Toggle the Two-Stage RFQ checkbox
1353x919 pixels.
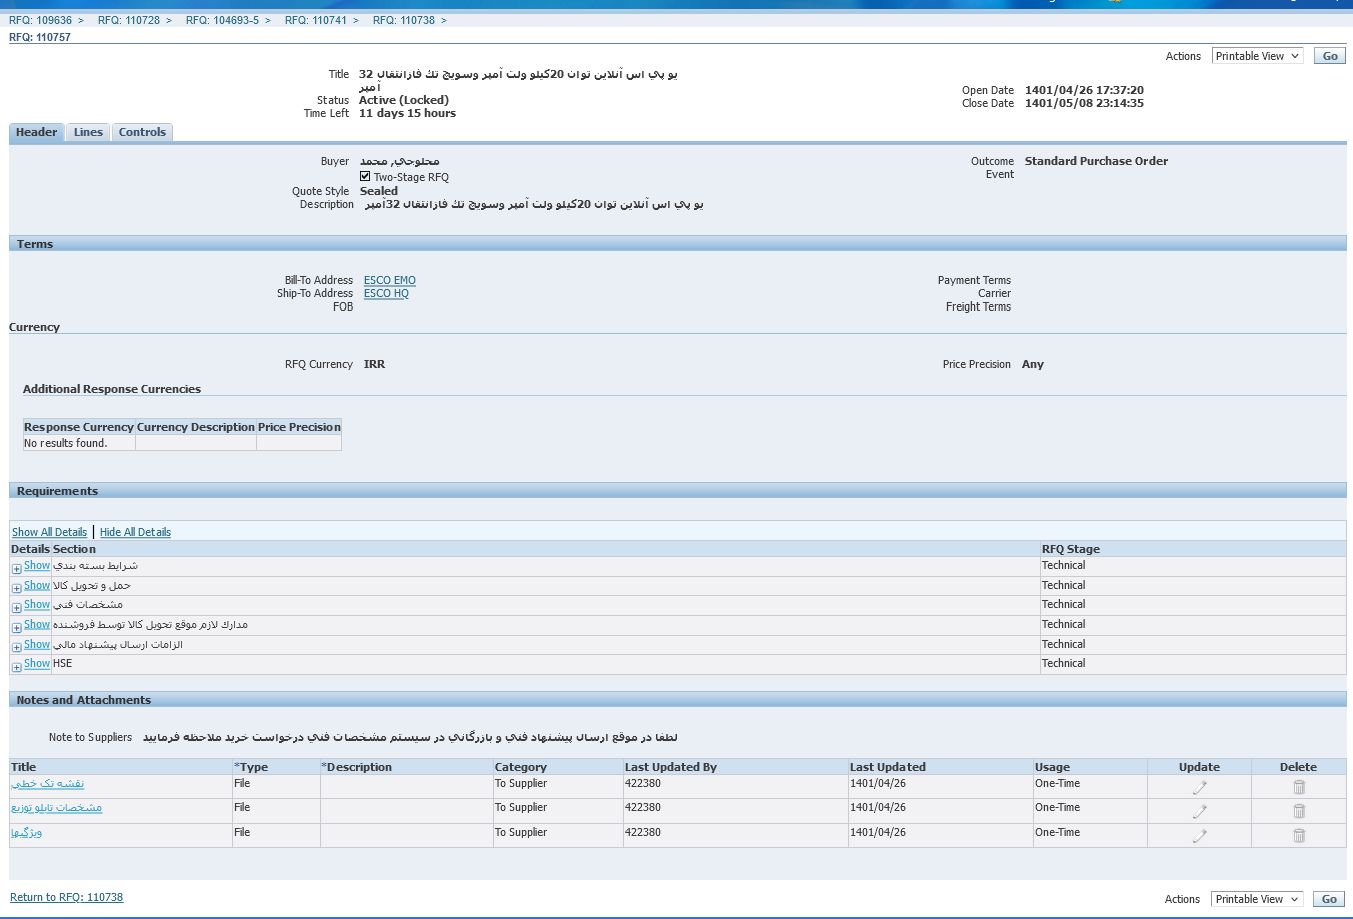[x=365, y=176]
